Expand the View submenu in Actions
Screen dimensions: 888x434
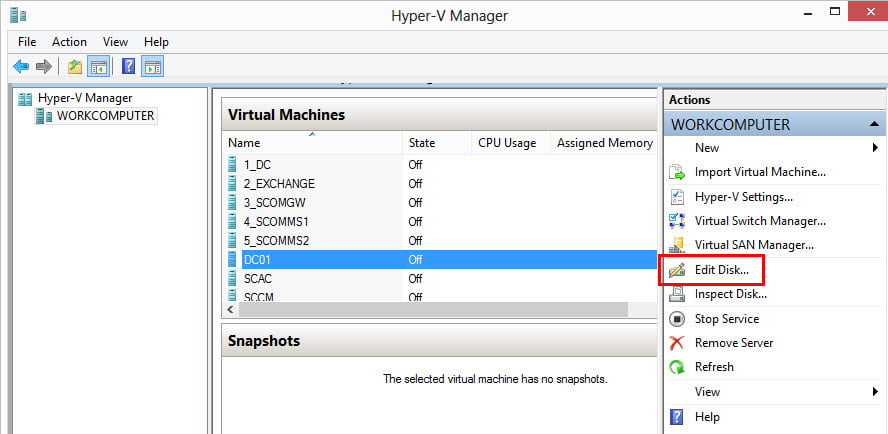coord(875,392)
